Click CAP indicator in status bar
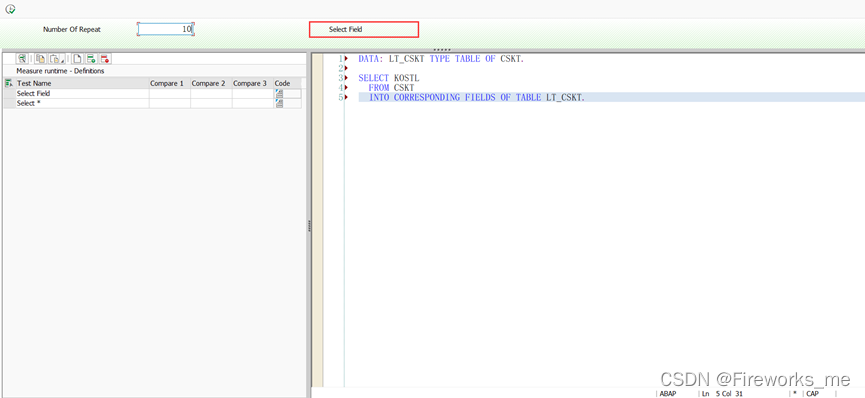The image size is (865, 398). (x=812, y=394)
